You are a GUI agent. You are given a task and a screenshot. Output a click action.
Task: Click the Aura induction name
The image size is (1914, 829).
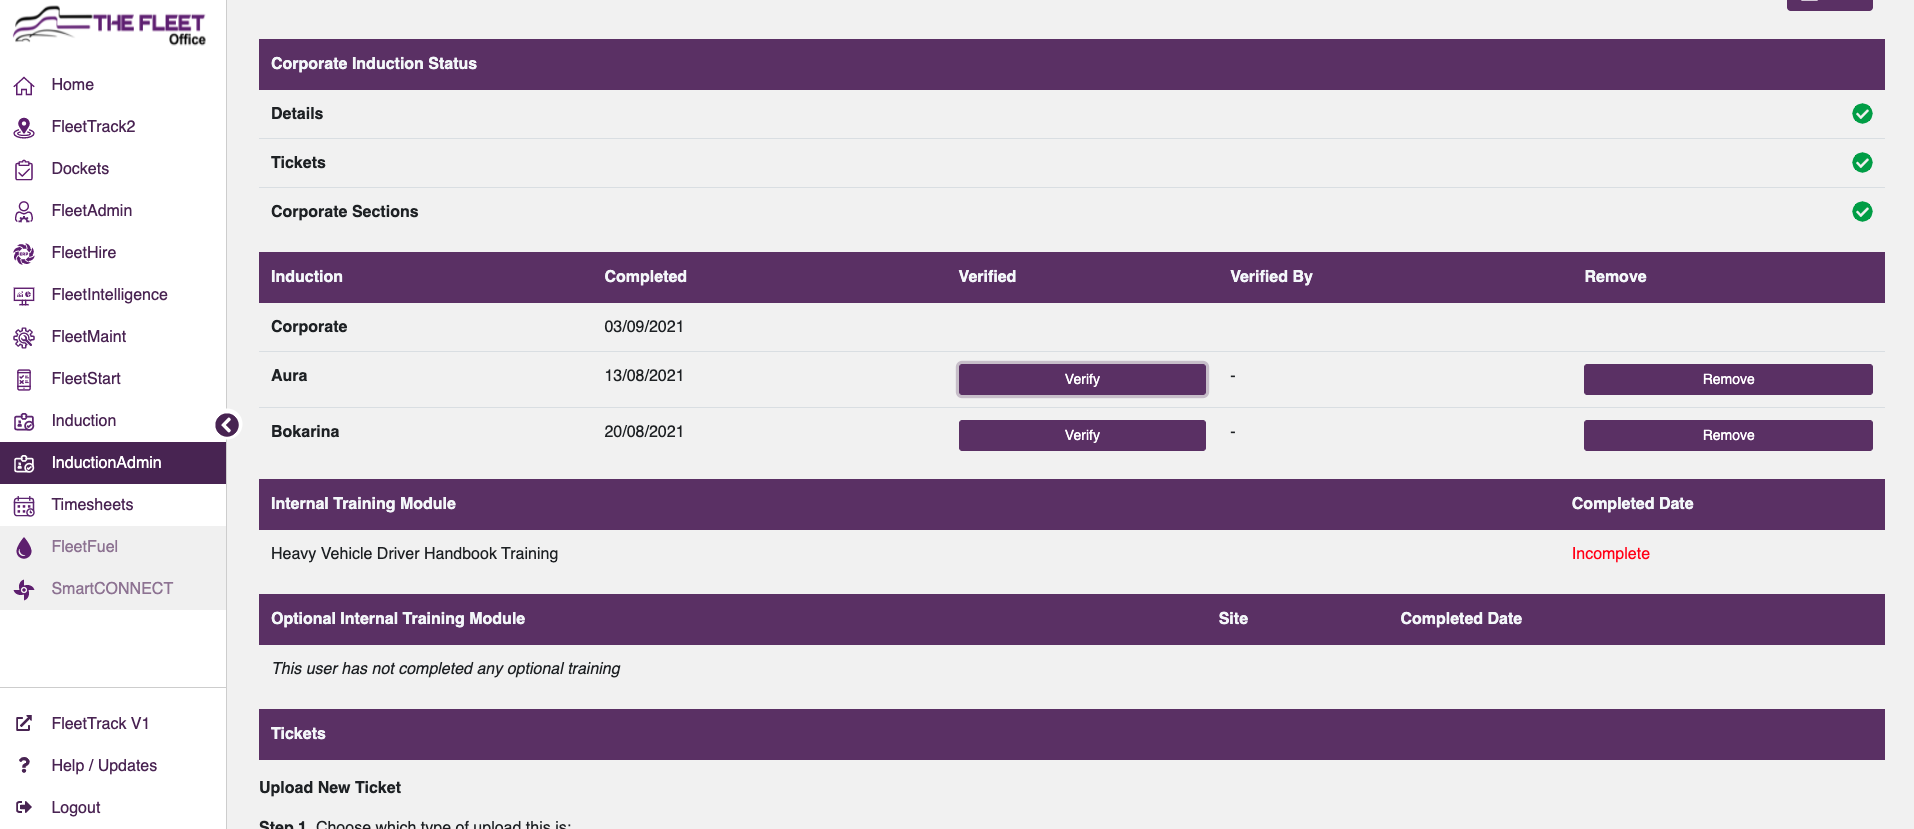289,376
